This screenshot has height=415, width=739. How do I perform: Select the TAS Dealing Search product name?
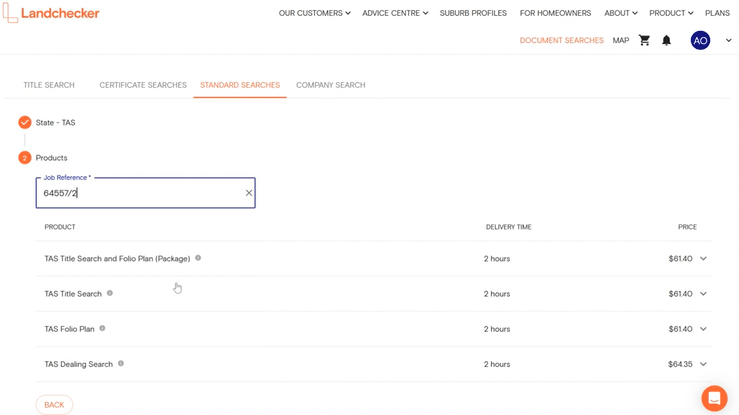click(79, 364)
